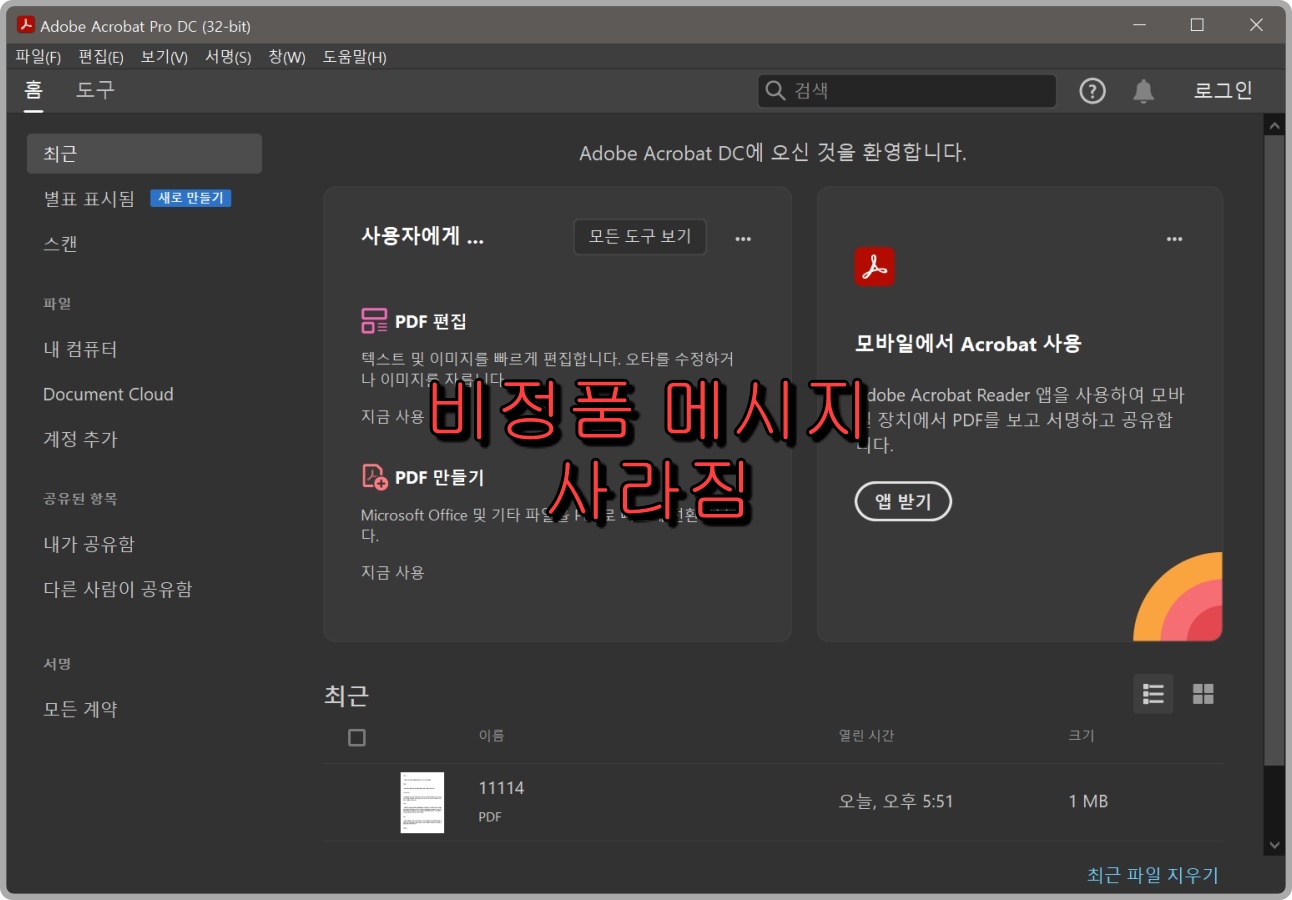Open the 보기(V) menu
The image size is (1292, 900).
click(x=164, y=57)
